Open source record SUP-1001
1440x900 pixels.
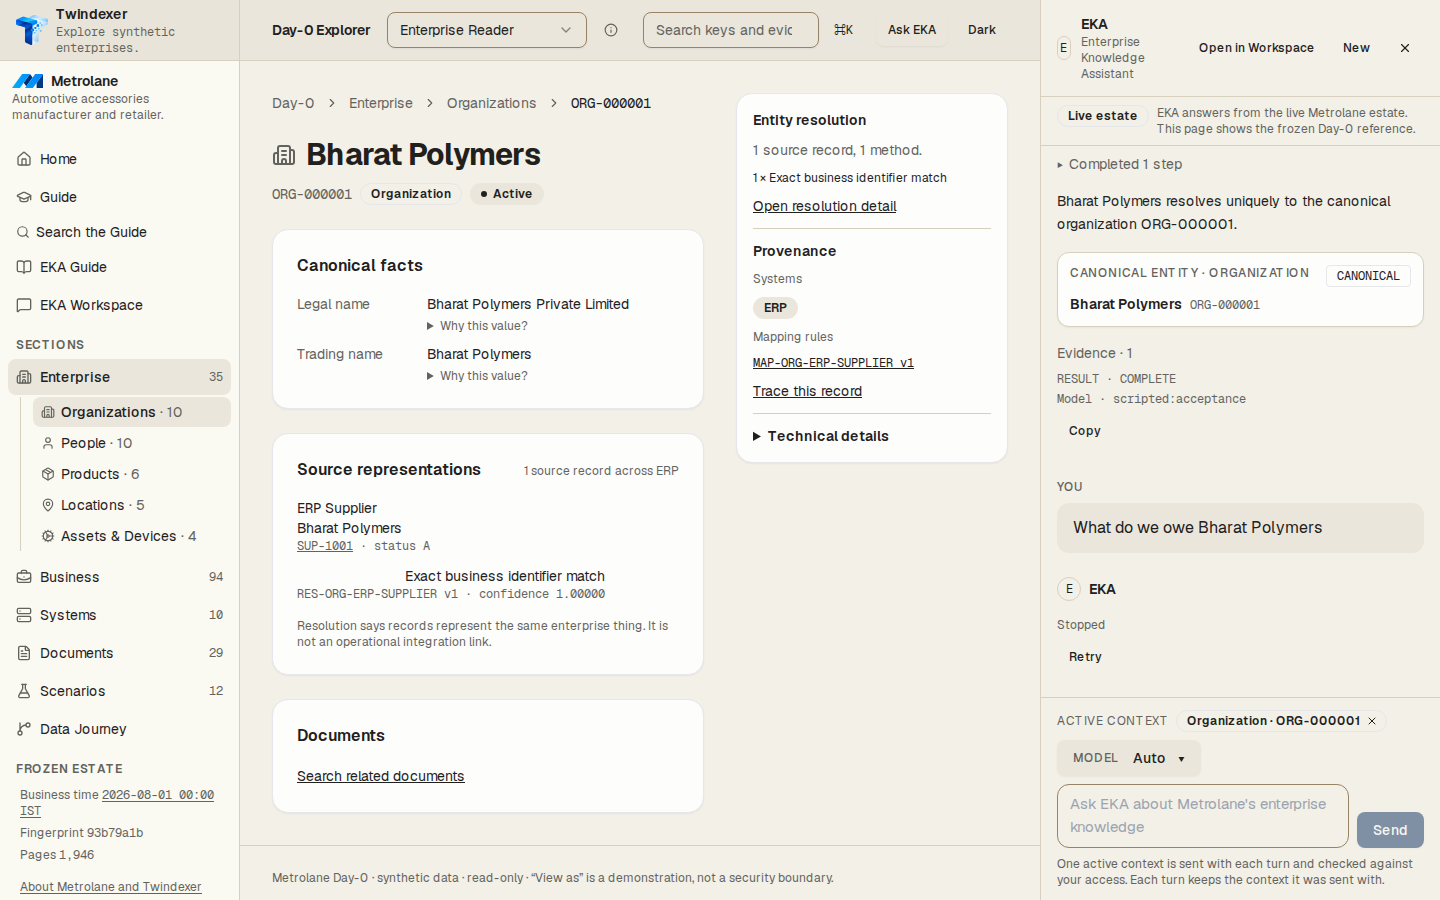(325, 546)
